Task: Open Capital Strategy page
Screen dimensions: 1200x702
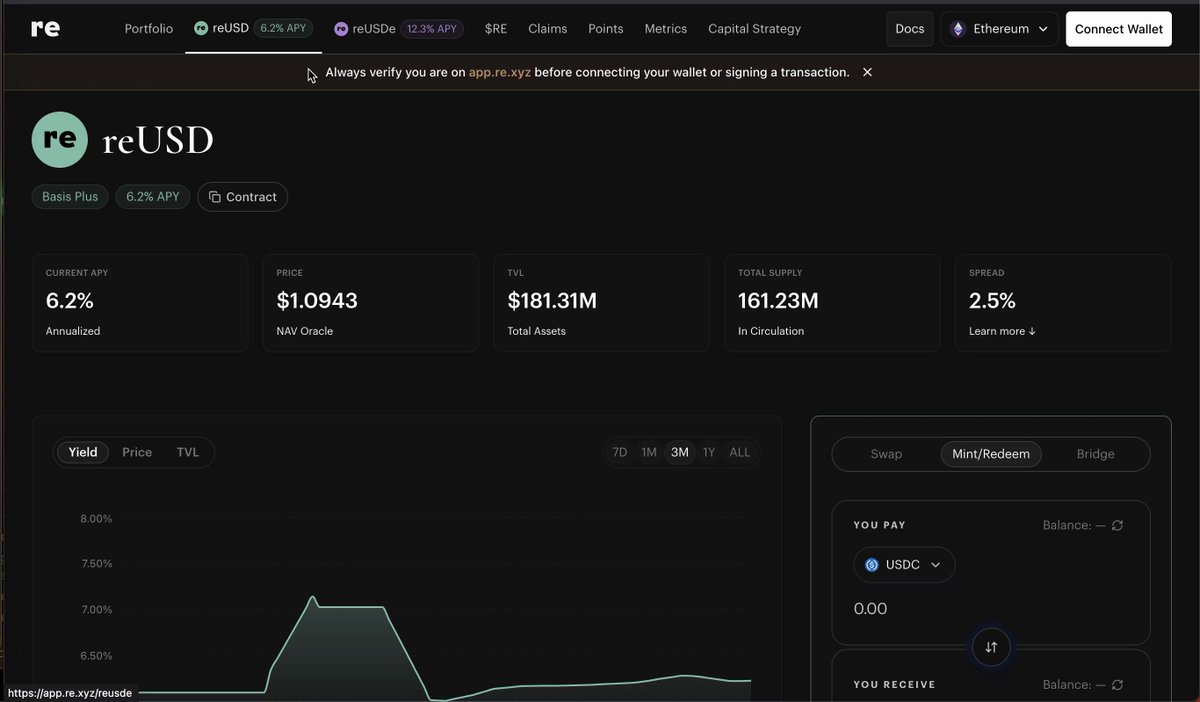Action: pyautogui.click(x=754, y=29)
